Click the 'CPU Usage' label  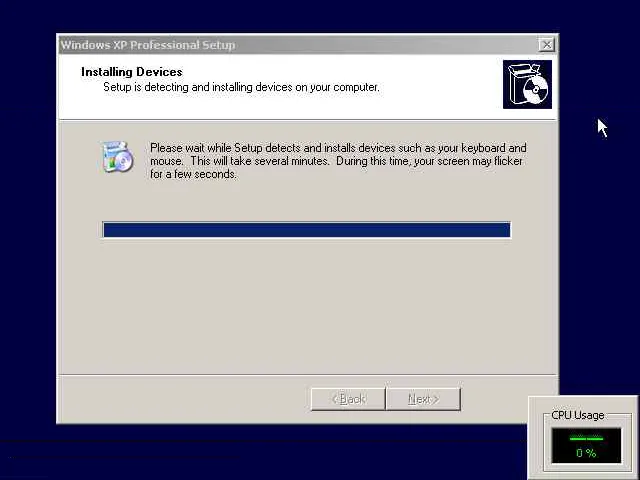point(578,415)
